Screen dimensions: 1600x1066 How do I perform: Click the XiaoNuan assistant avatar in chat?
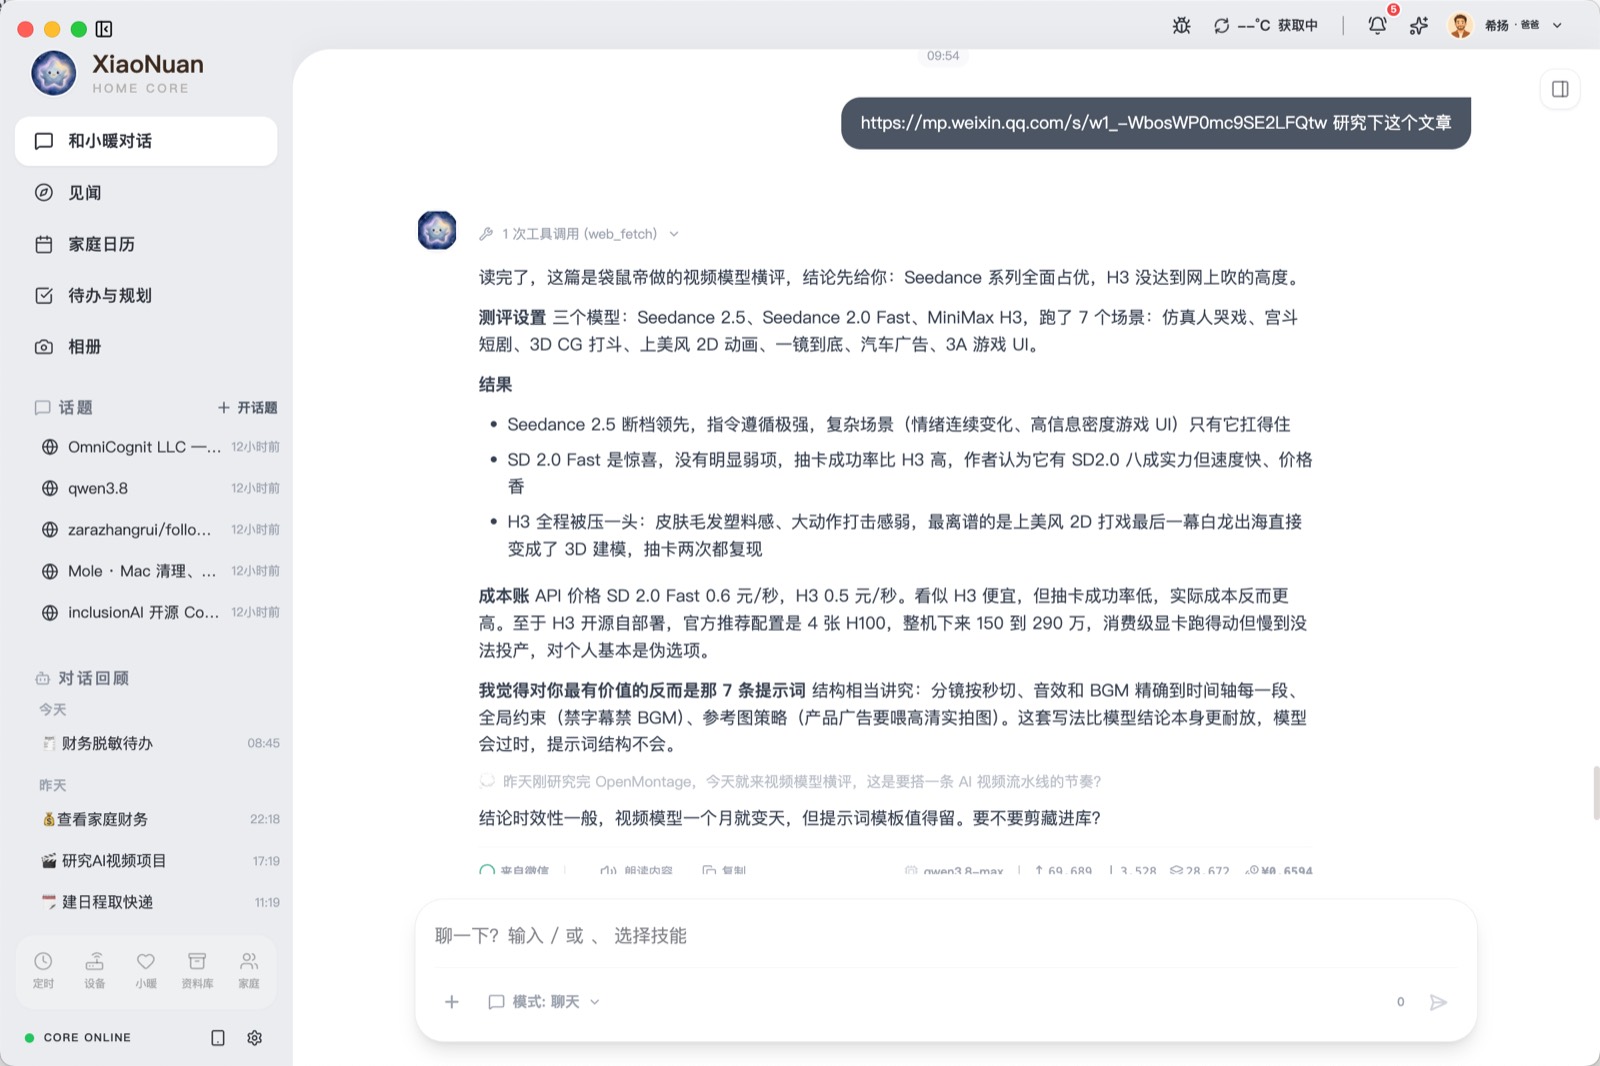pyautogui.click(x=437, y=230)
